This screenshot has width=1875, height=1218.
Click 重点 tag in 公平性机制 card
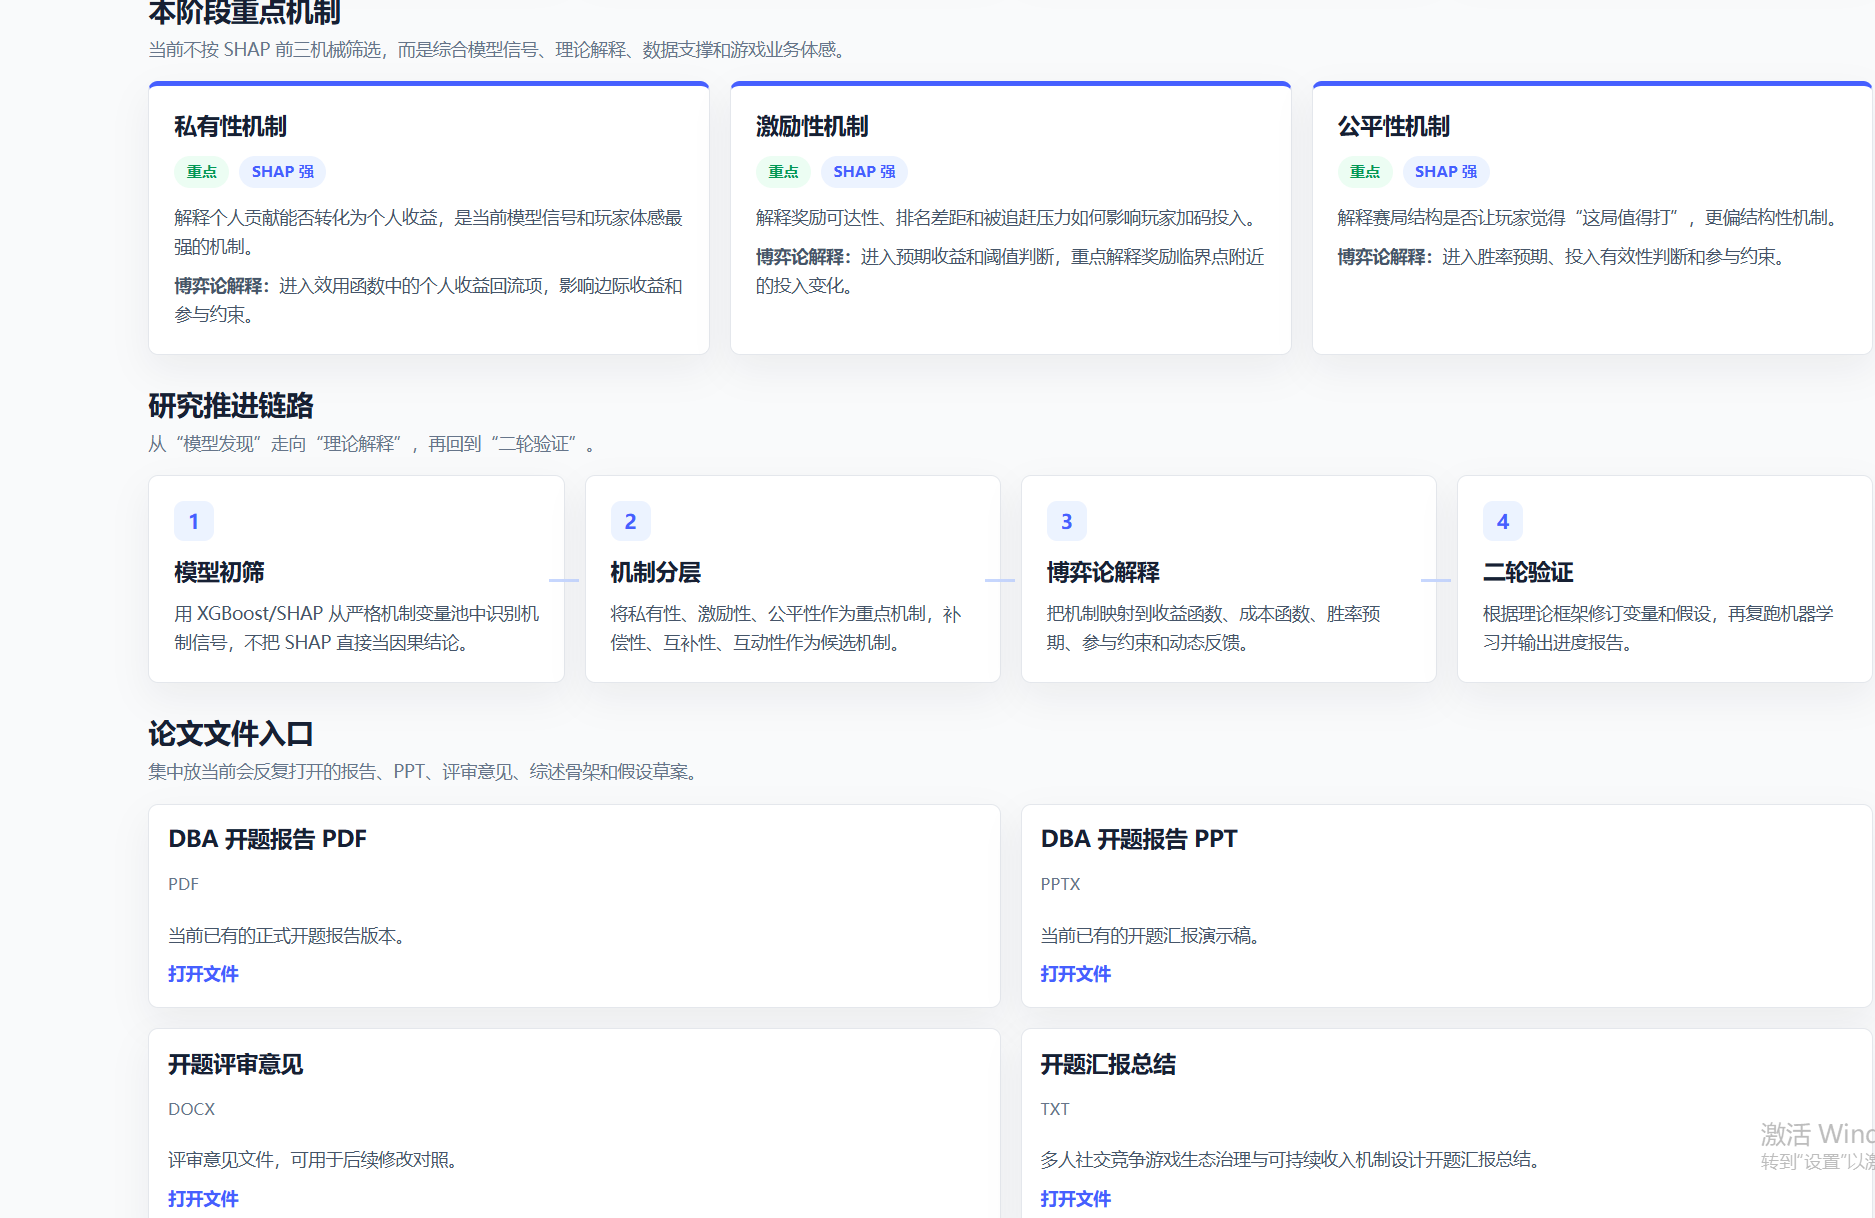[1365, 172]
